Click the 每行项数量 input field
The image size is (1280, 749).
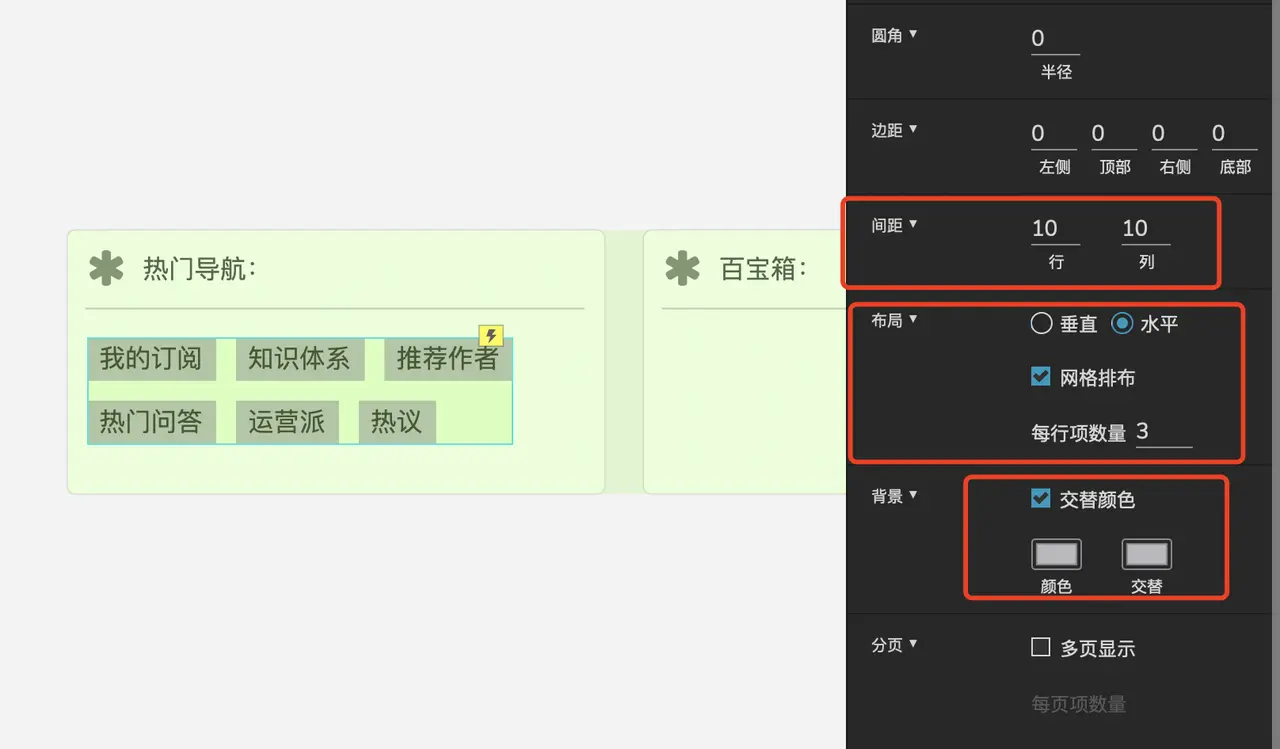(x=1163, y=432)
